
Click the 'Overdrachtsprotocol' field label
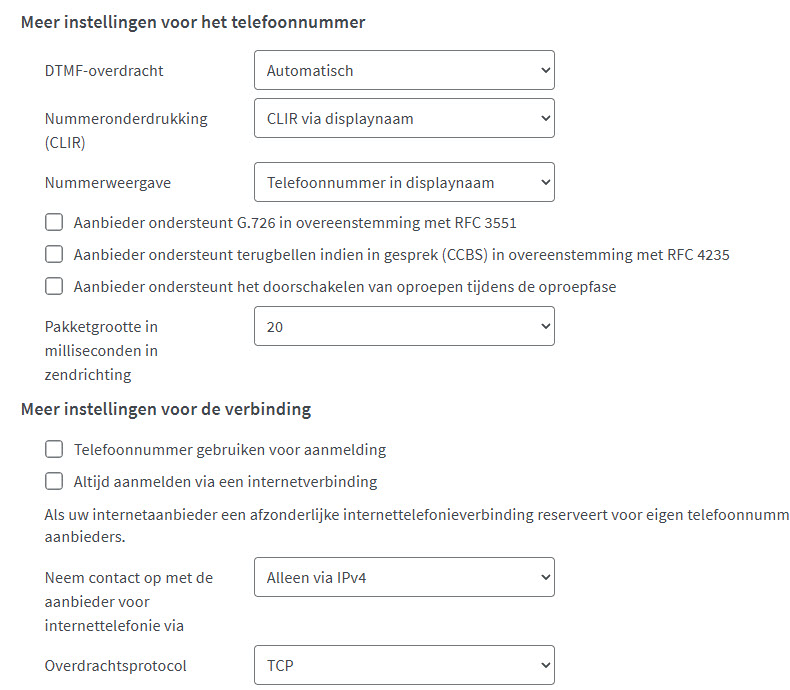click(115, 665)
